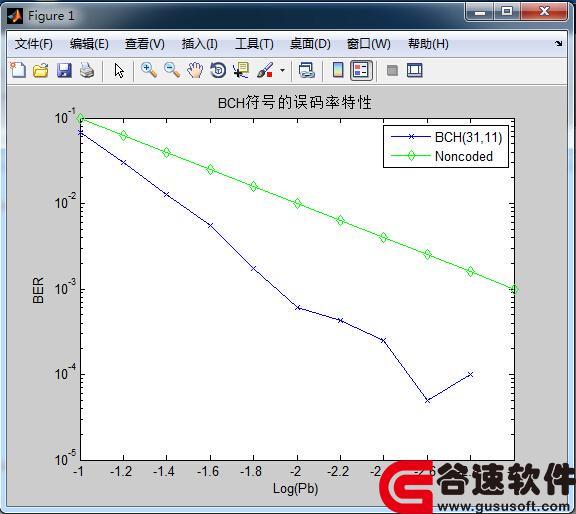The width and height of the screenshot is (576, 514).
Task: Open the 编辑(E) menu
Action: click(x=89, y=44)
